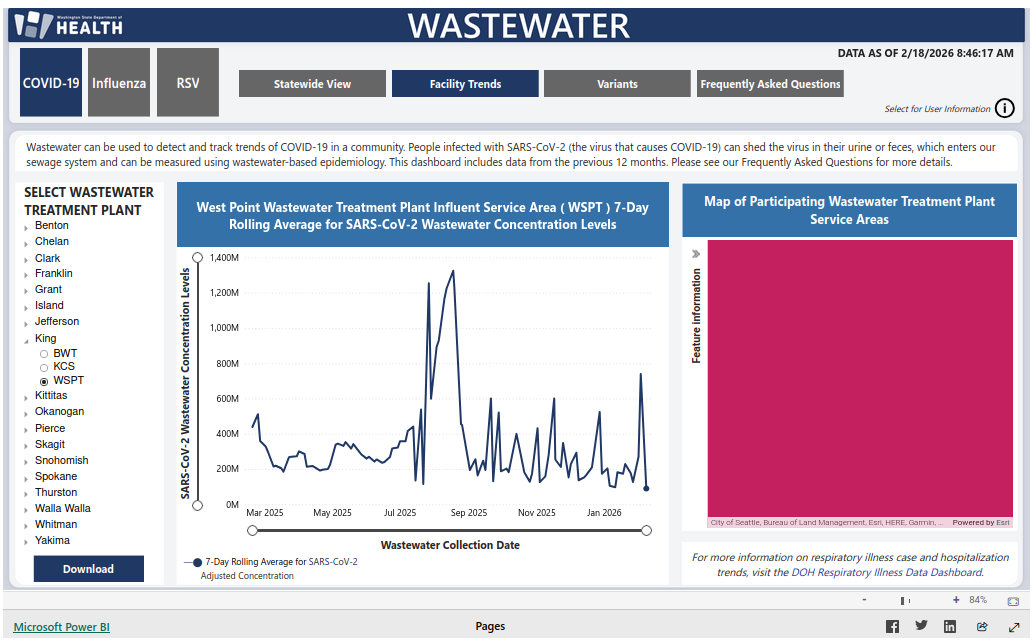Click the zoom level slider handle

coord(903,600)
